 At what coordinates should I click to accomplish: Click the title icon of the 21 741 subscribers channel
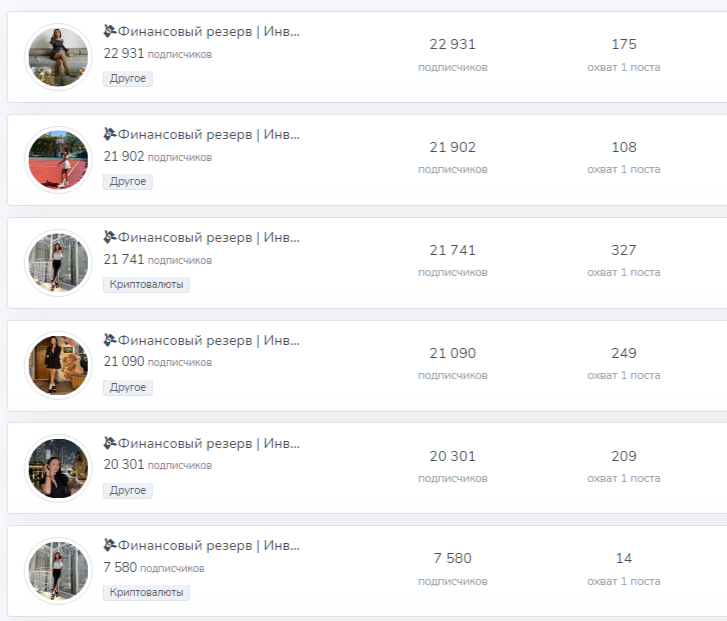tap(110, 237)
